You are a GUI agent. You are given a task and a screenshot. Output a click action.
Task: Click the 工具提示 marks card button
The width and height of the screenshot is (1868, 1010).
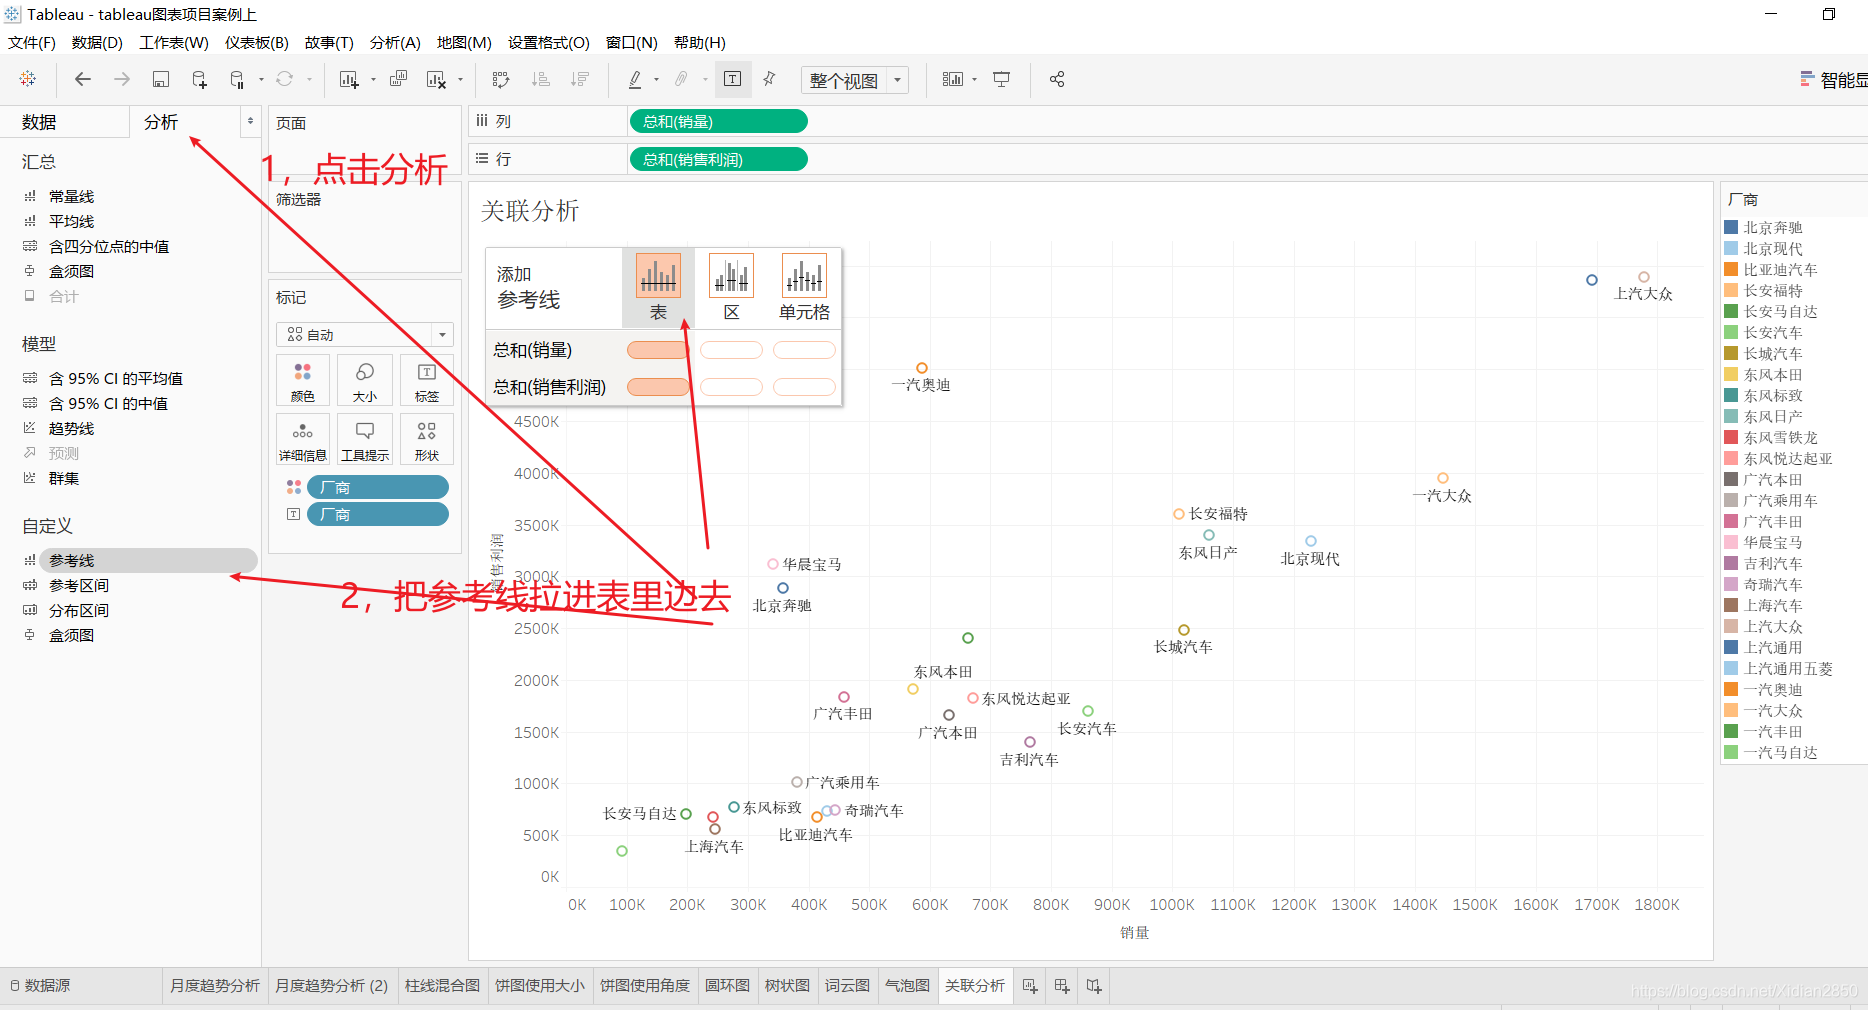coord(365,439)
